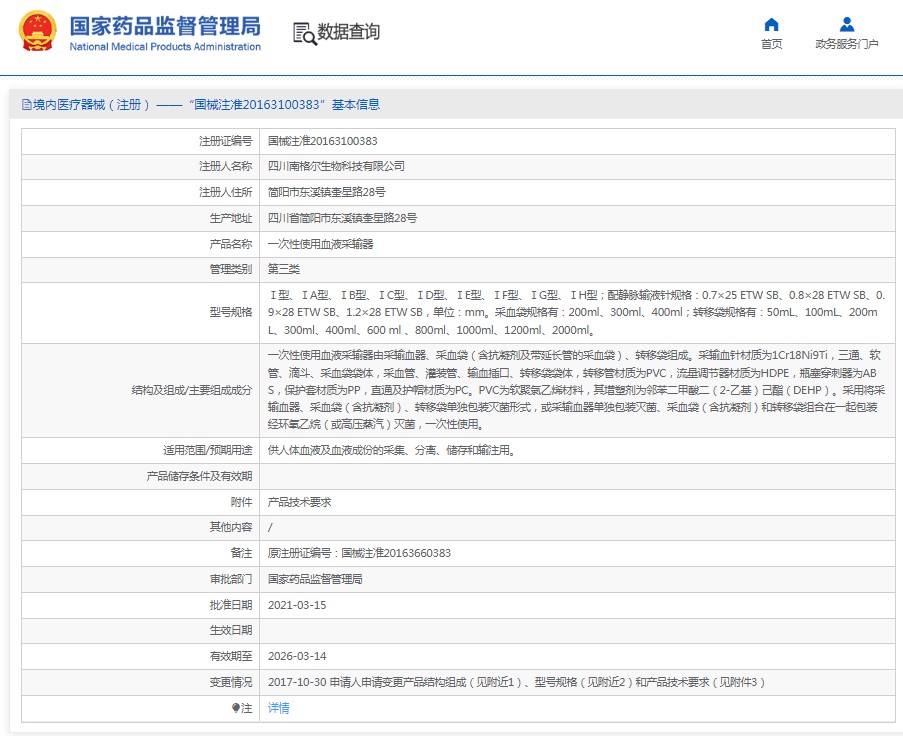Click the 数据查询 magnifier document icon
This screenshot has width=903, height=736.
(303, 33)
